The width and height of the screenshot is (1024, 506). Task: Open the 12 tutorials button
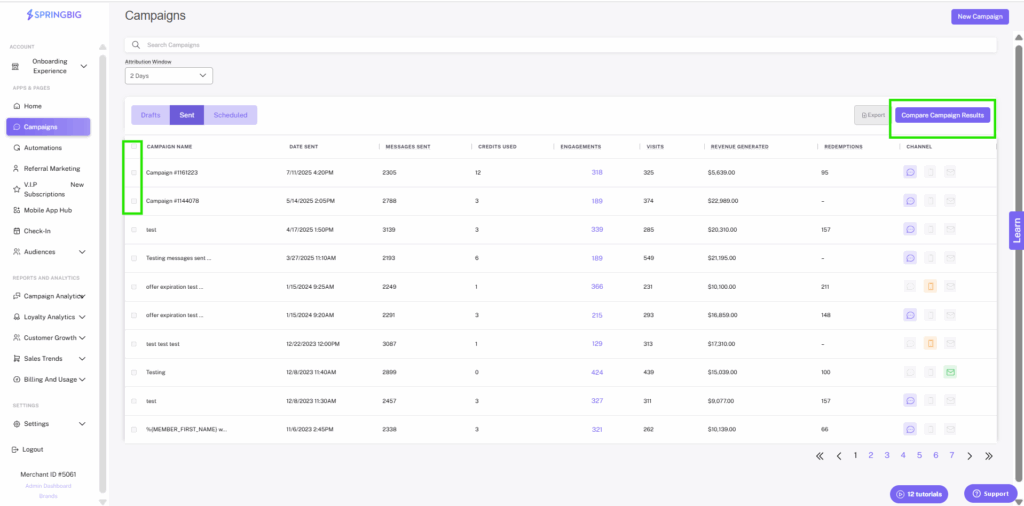pos(918,494)
